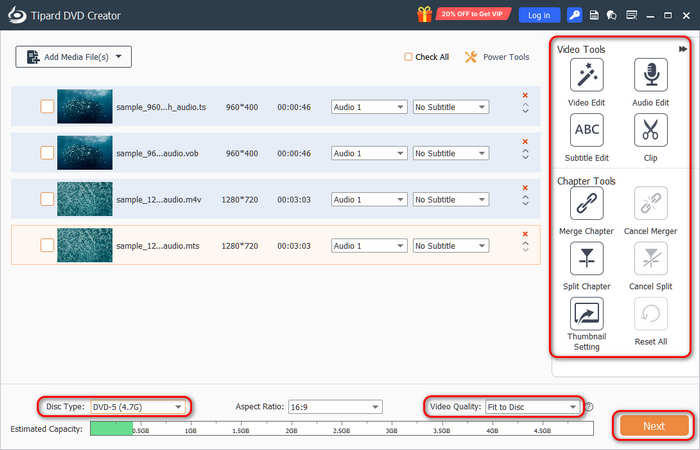Open No Subtitle dropdown for sample_960...h_audio.ts
The height and width of the screenshot is (450, 700).
click(x=451, y=107)
